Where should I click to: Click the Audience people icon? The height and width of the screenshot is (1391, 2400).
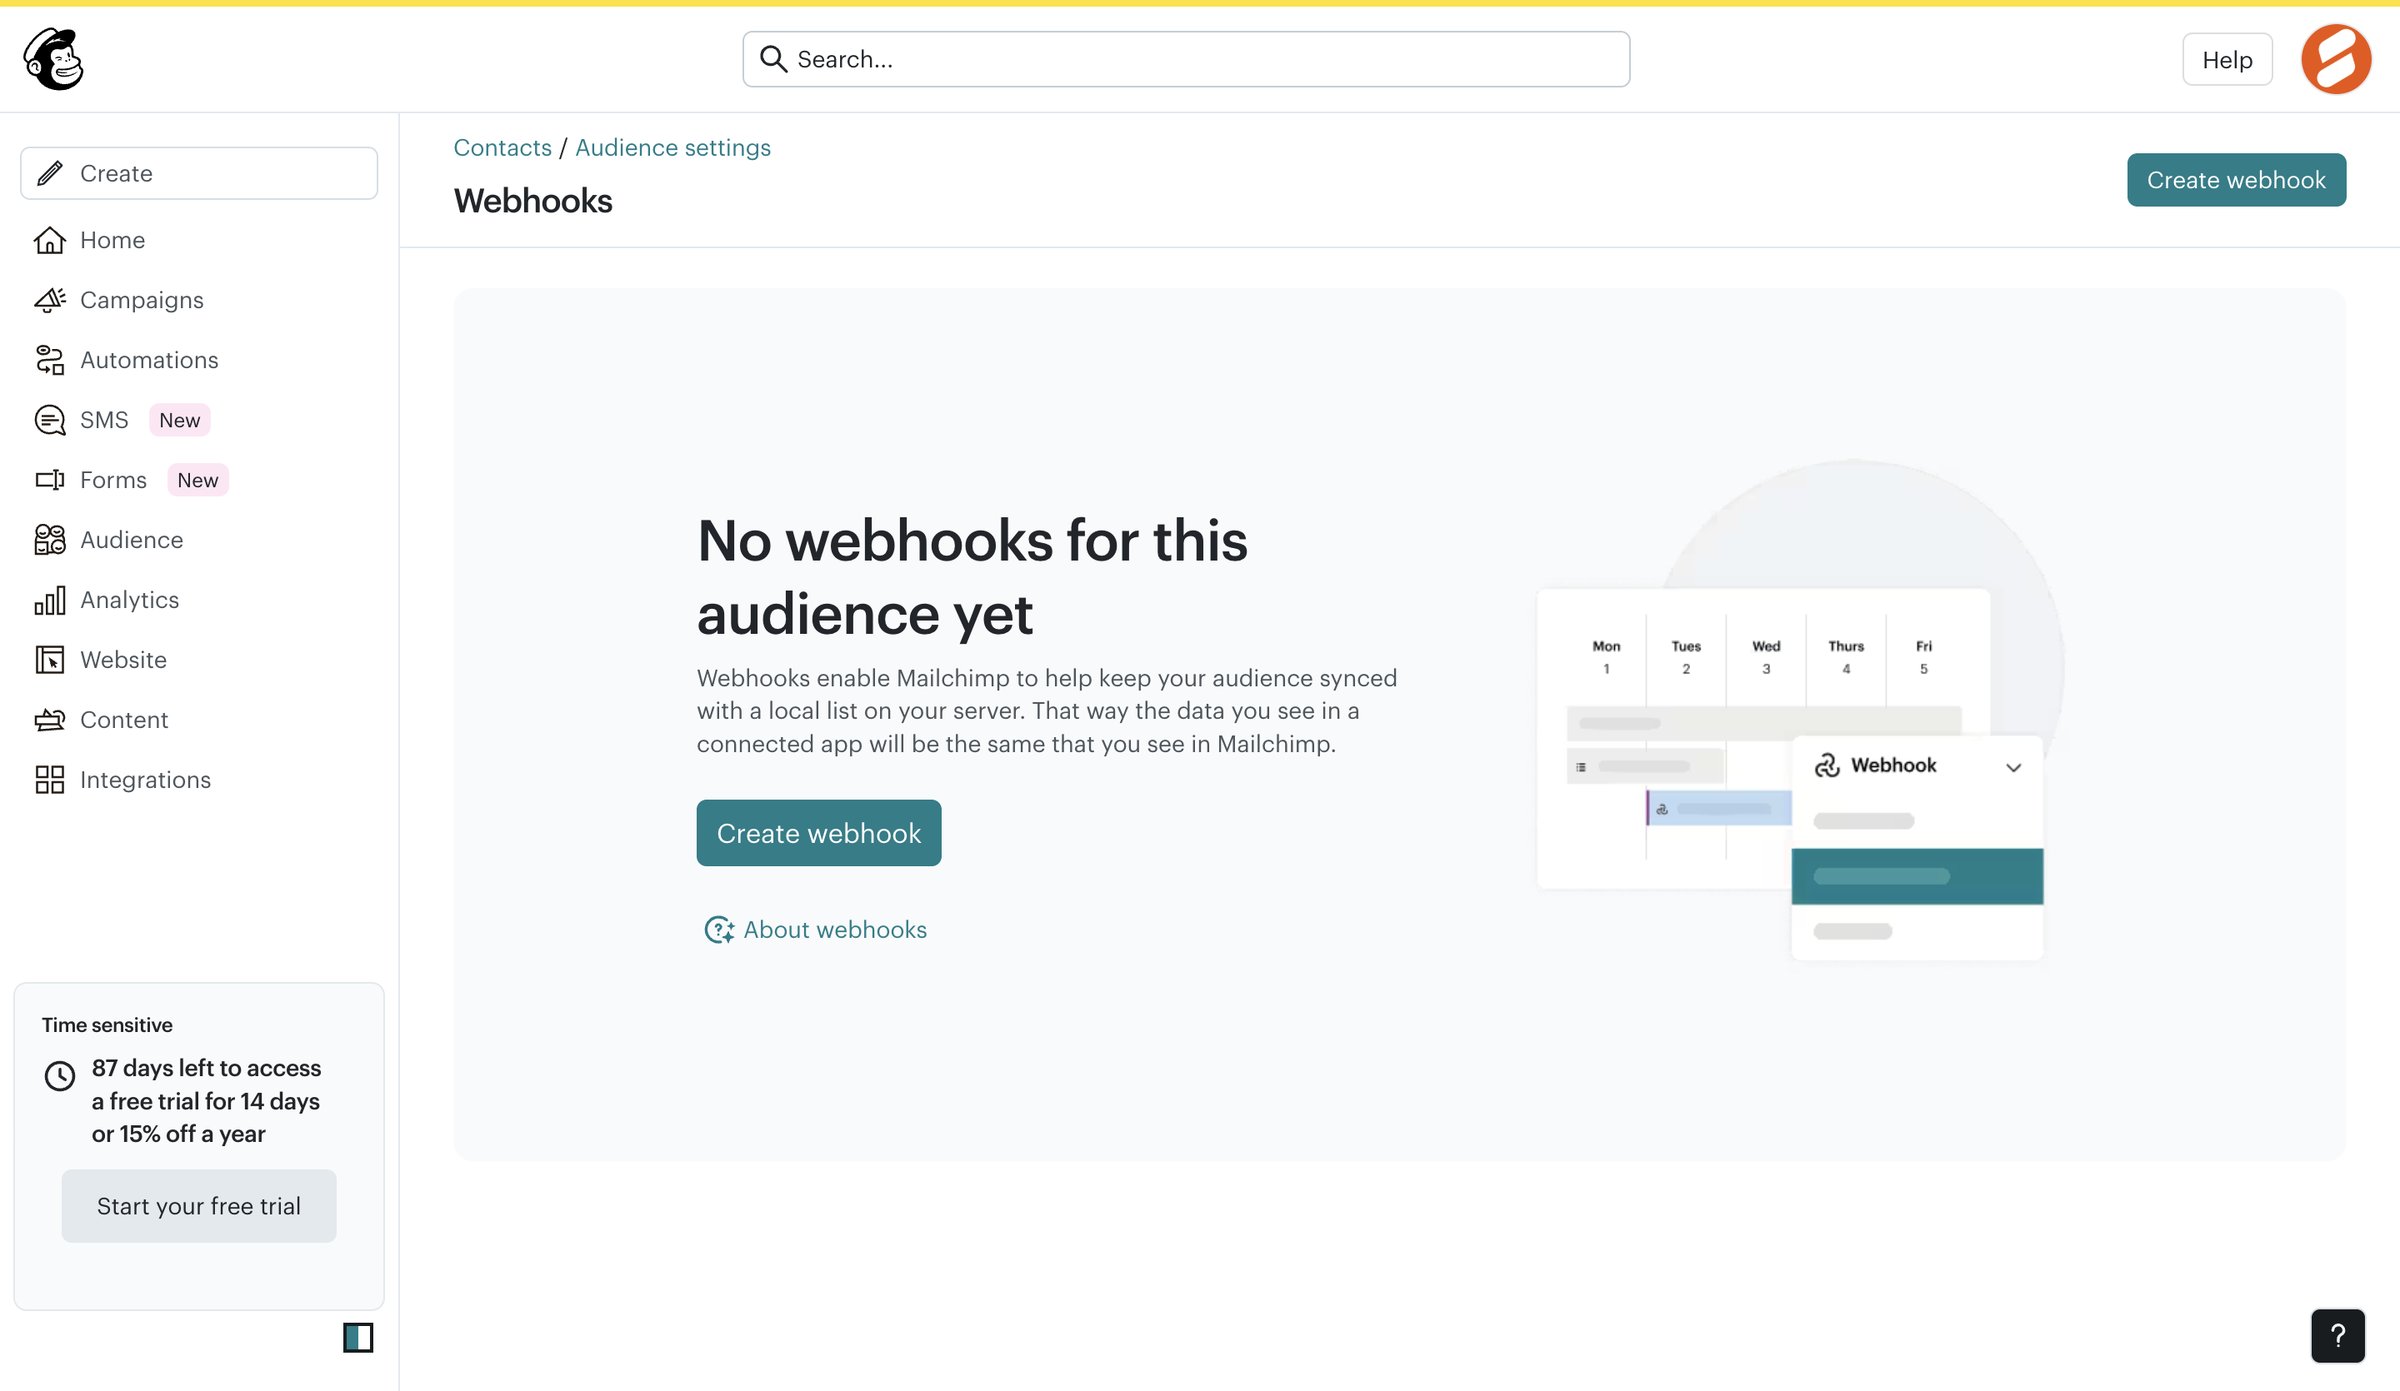[x=50, y=540]
